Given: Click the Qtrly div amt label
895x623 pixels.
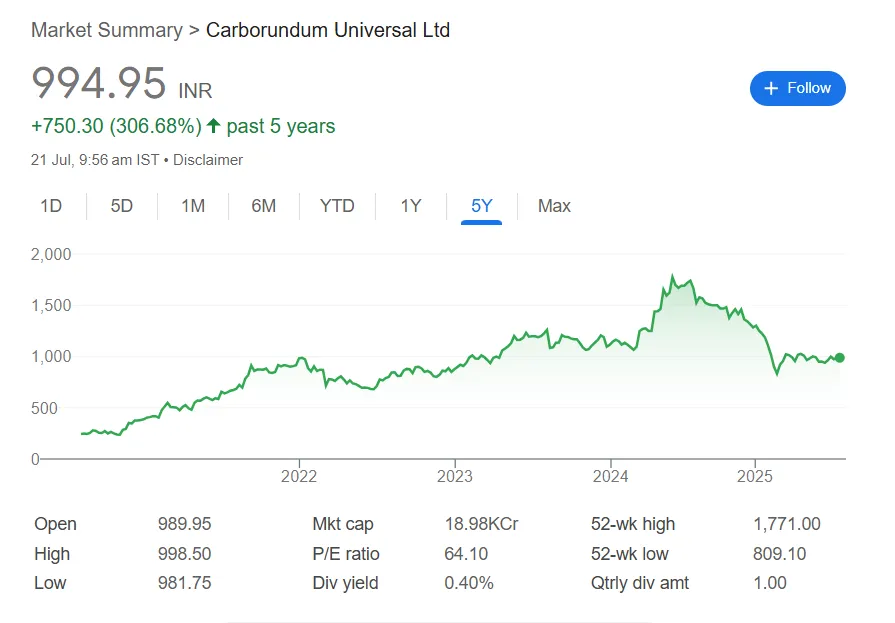Looking at the screenshot, I should pyautogui.click(x=639, y=583).
